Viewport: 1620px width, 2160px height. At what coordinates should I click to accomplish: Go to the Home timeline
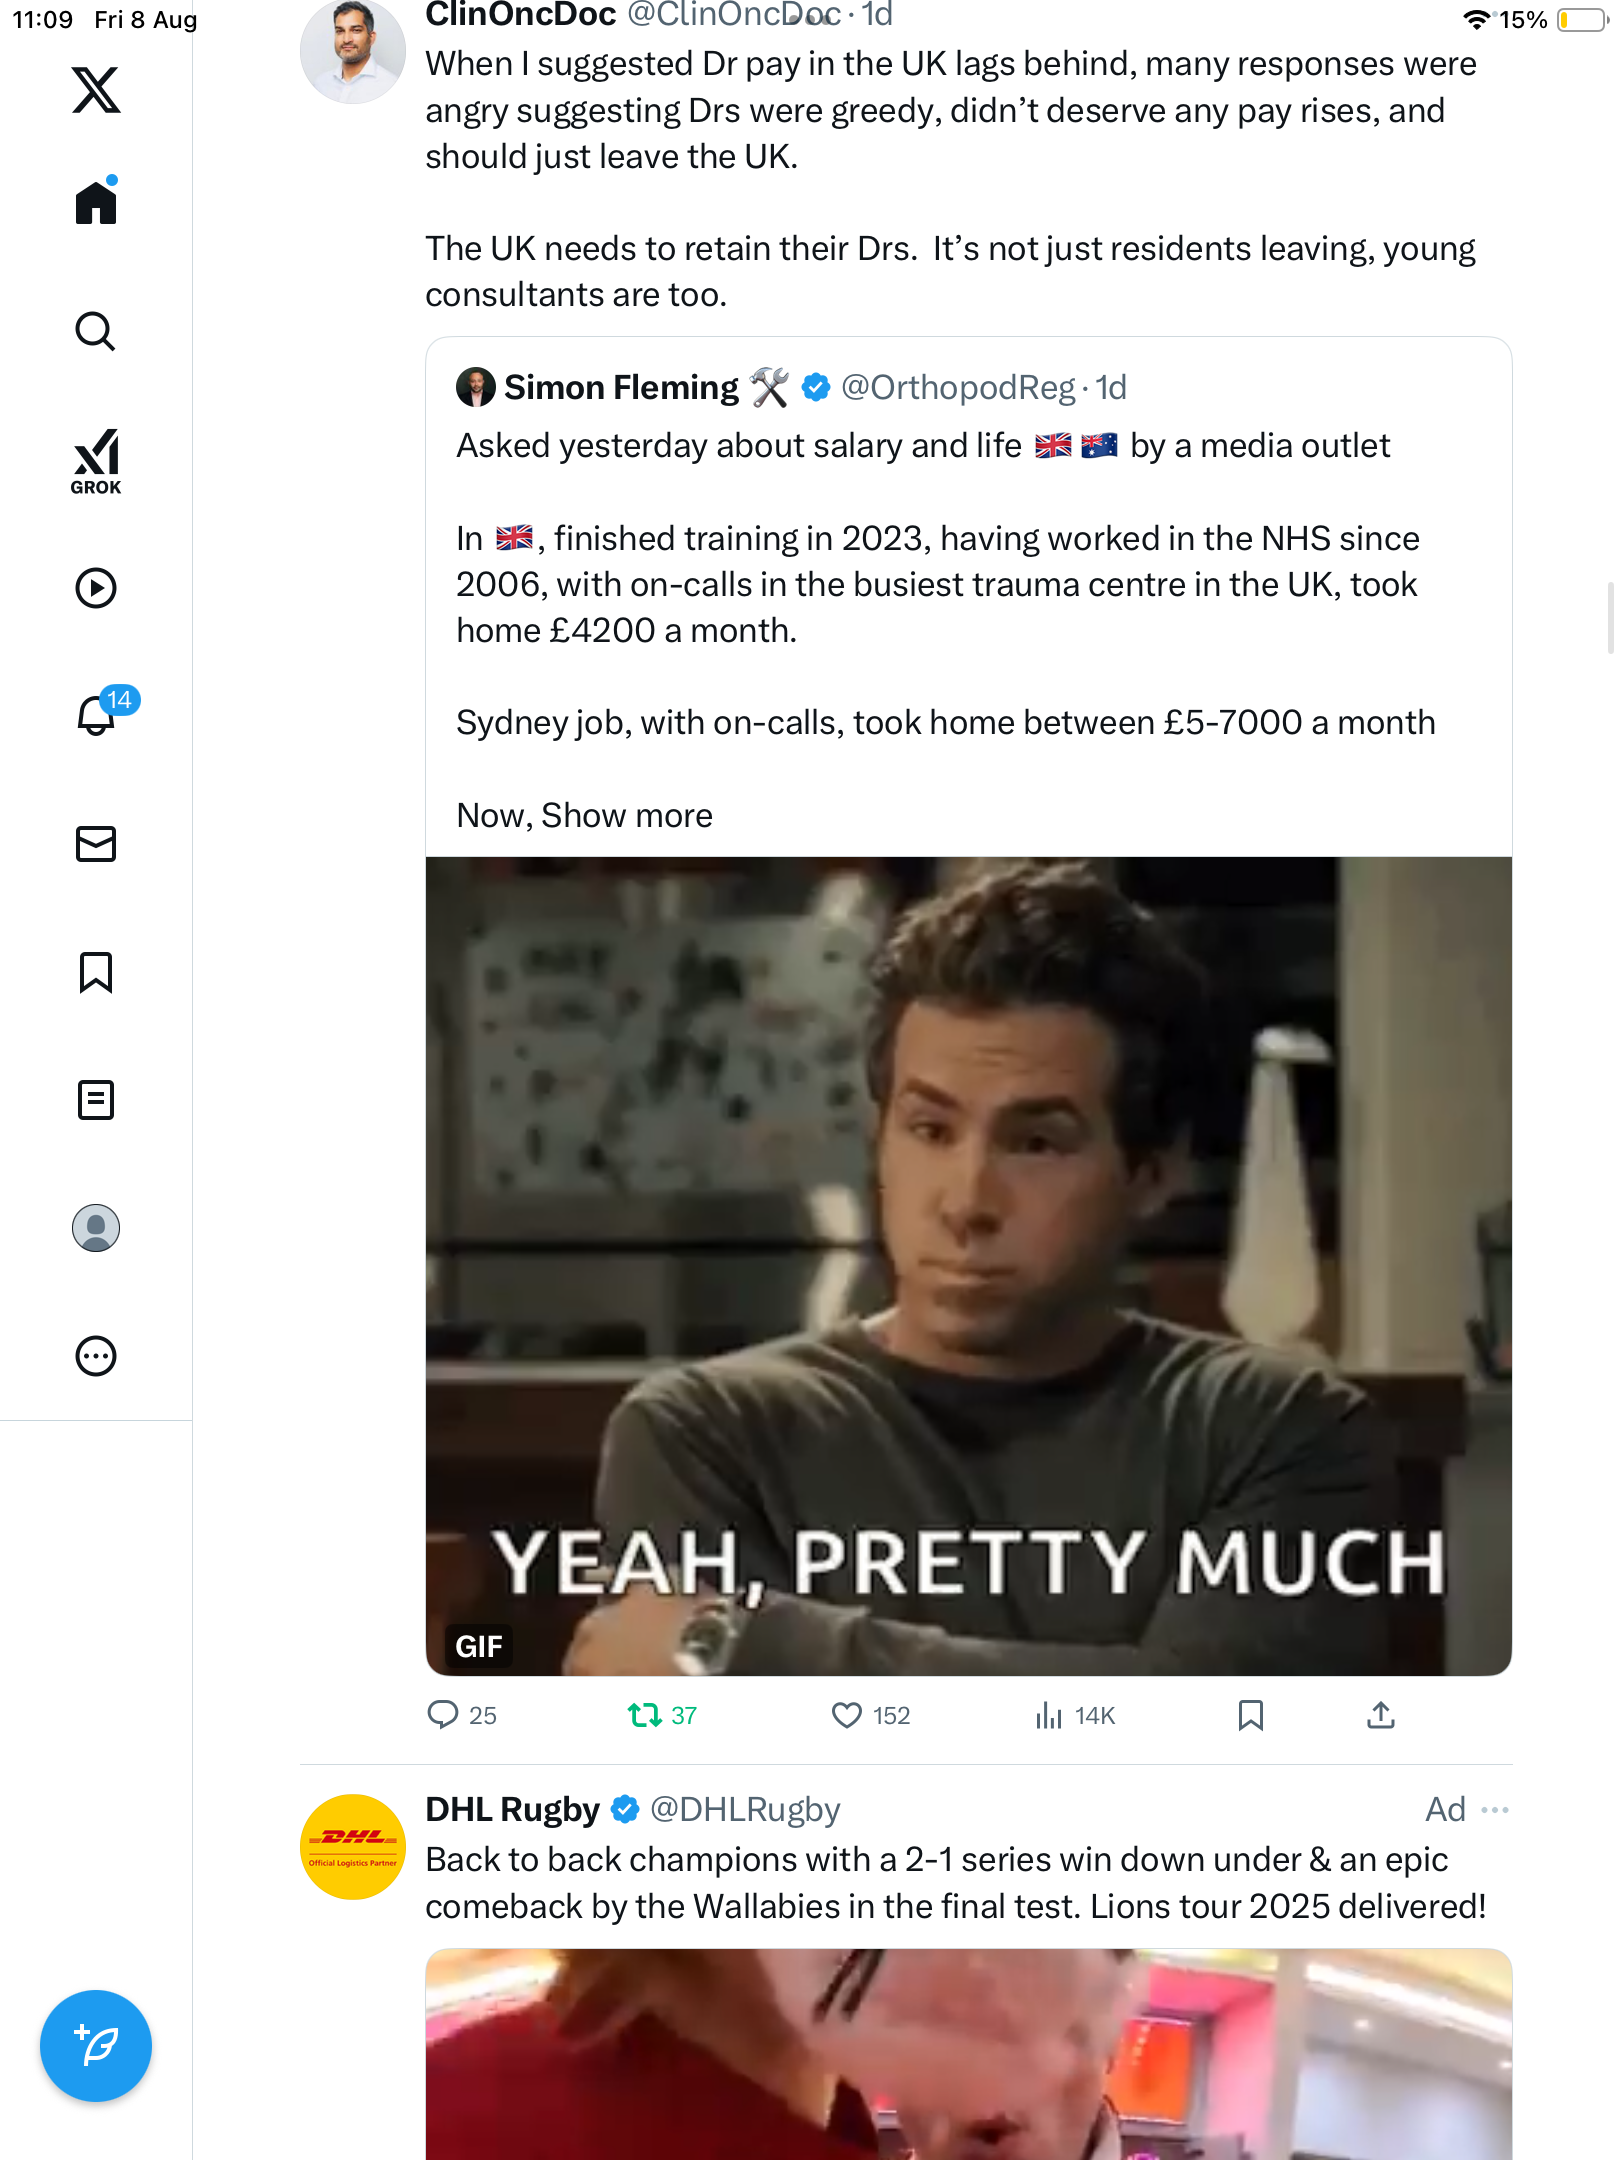coord(96,203)
